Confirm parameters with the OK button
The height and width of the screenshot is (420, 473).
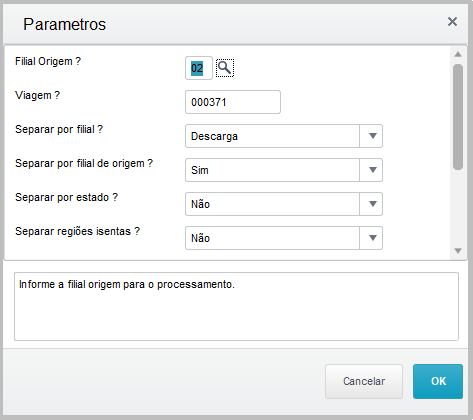click(x=438, y=381)
